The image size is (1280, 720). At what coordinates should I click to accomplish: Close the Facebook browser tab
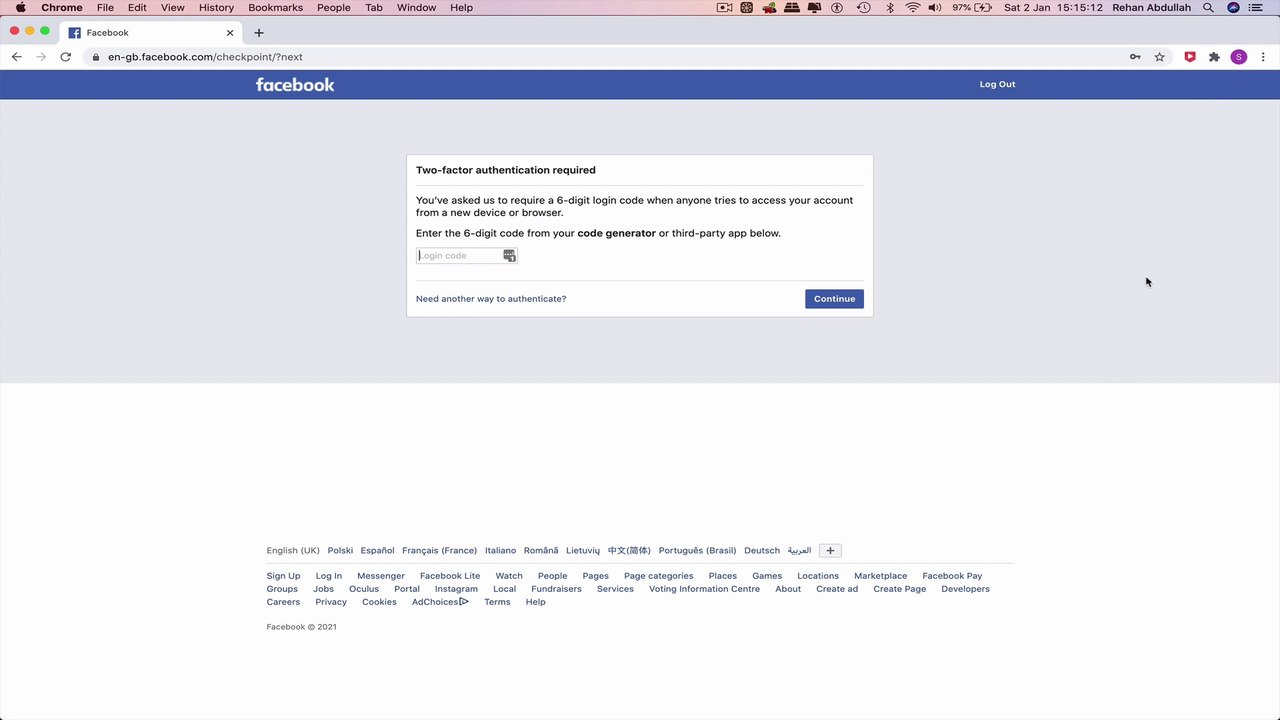(x=230, y=33)
